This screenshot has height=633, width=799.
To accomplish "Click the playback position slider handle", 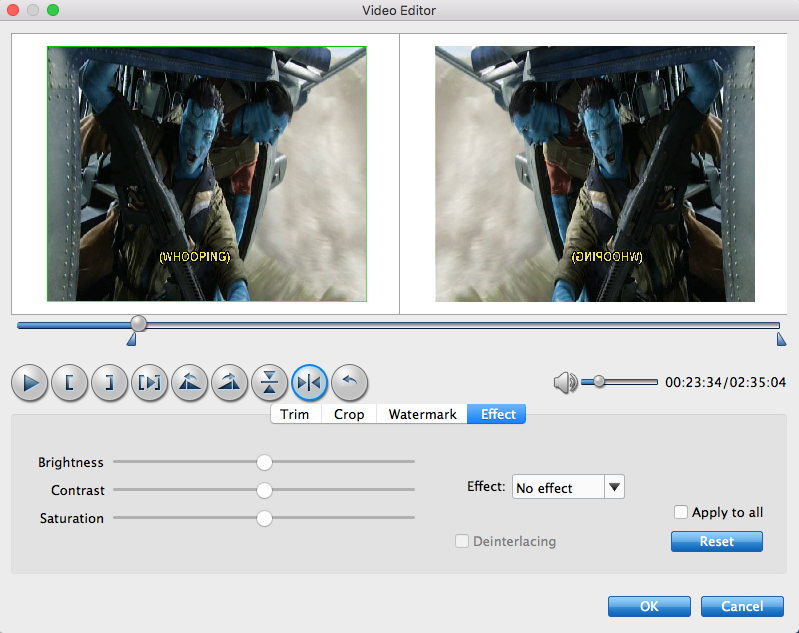I will tap(138, 324).
